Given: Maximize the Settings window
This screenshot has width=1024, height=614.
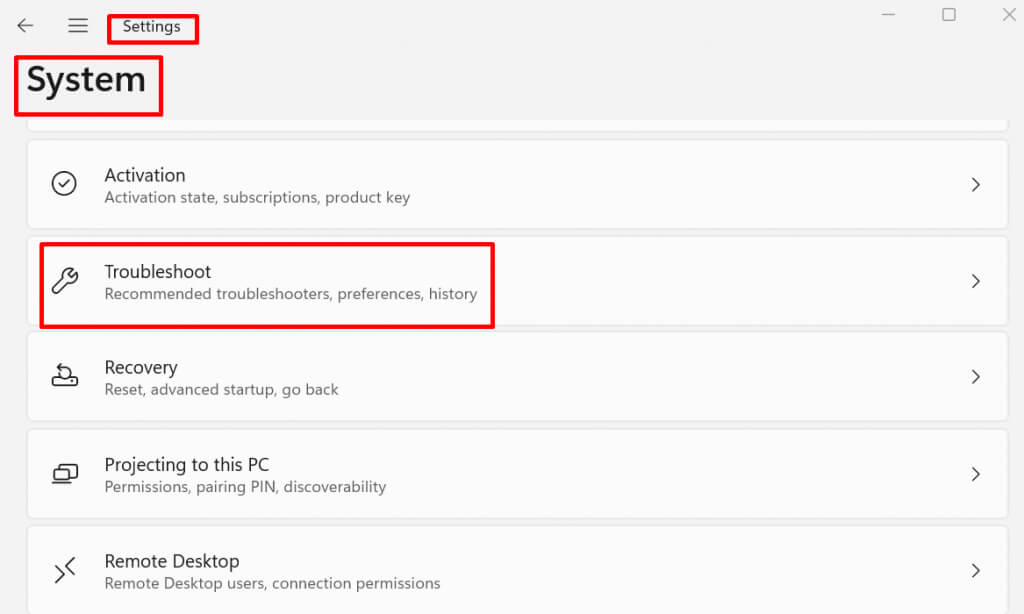Looking at the screenshot, I should coord(949,15).
